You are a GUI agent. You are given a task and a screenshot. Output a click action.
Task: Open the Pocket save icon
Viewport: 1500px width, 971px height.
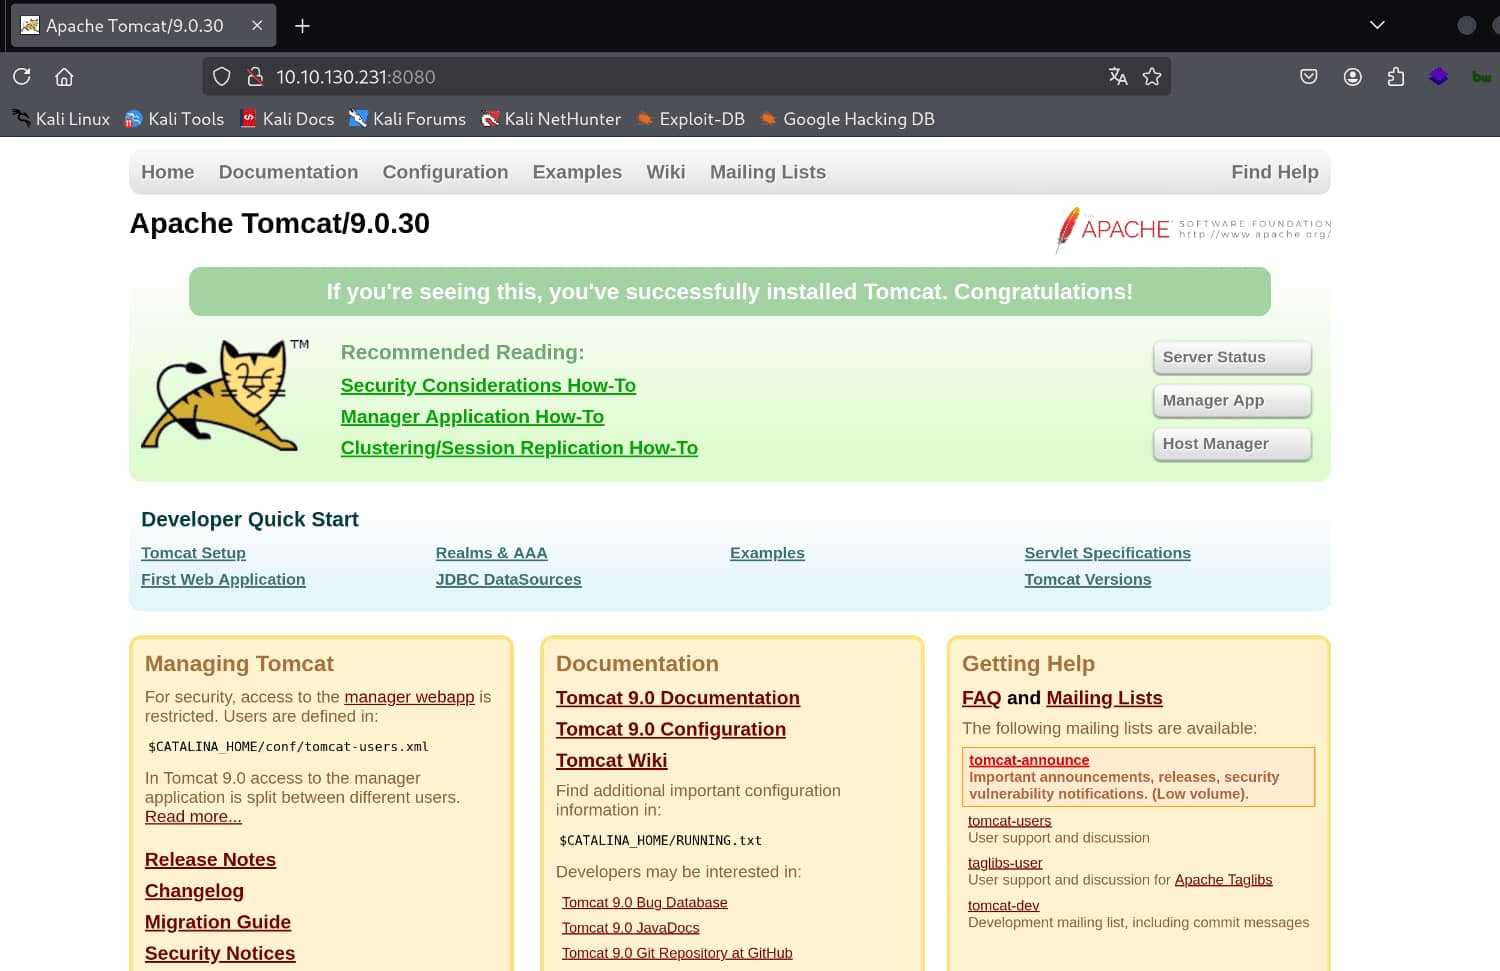pos(1308,77)
